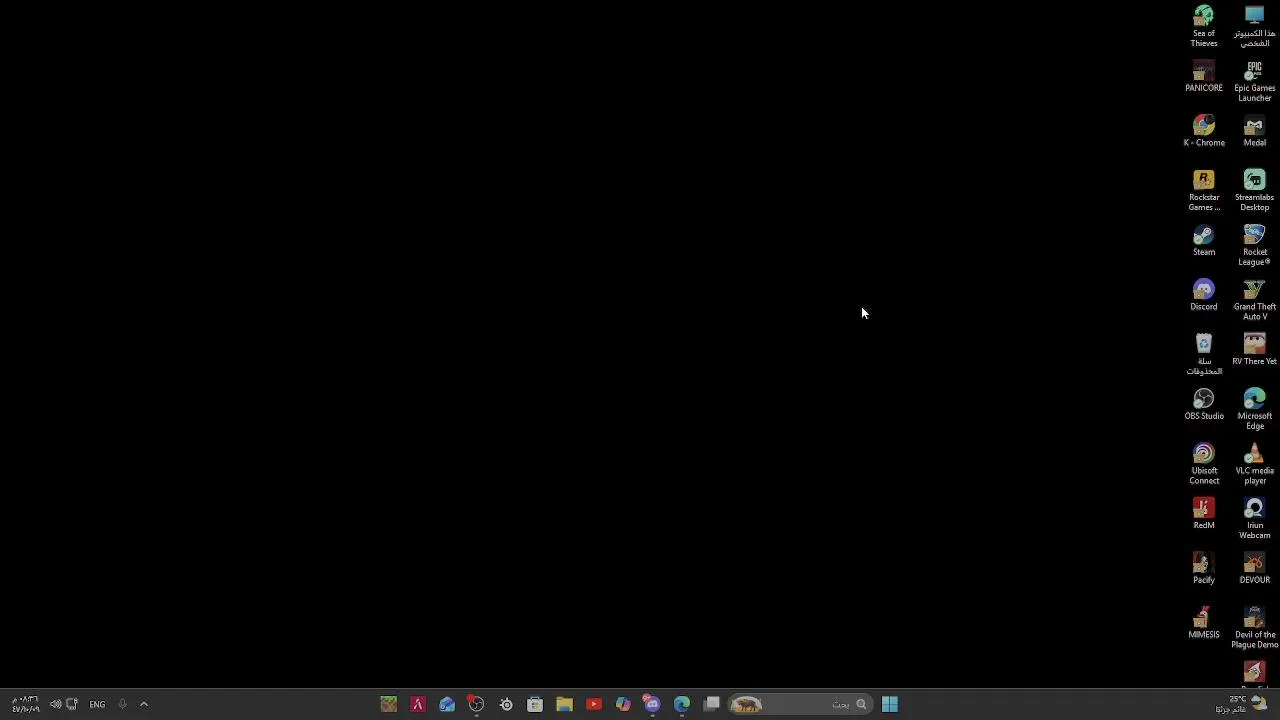This screenshot has height=720, width=1280.
Task: Open the volume speaker tray icon
Action: [56, 704]
